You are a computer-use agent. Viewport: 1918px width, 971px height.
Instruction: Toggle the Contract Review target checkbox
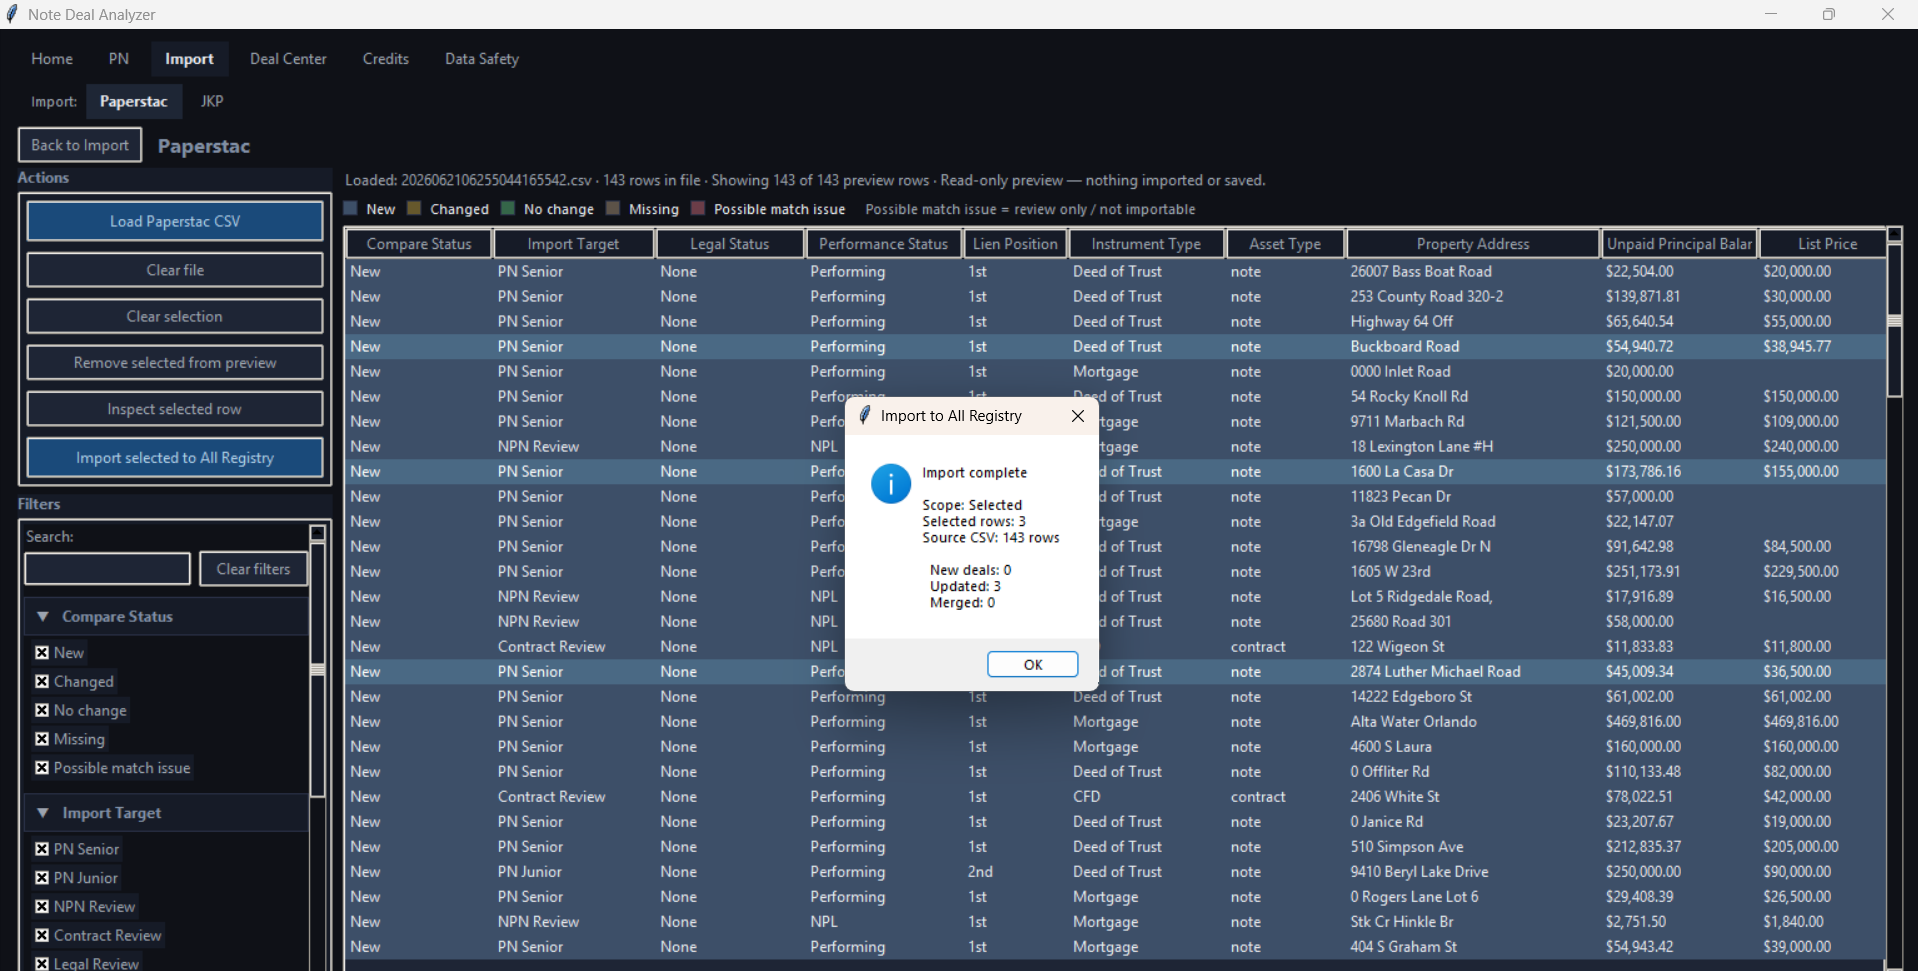tap(42, 936)
